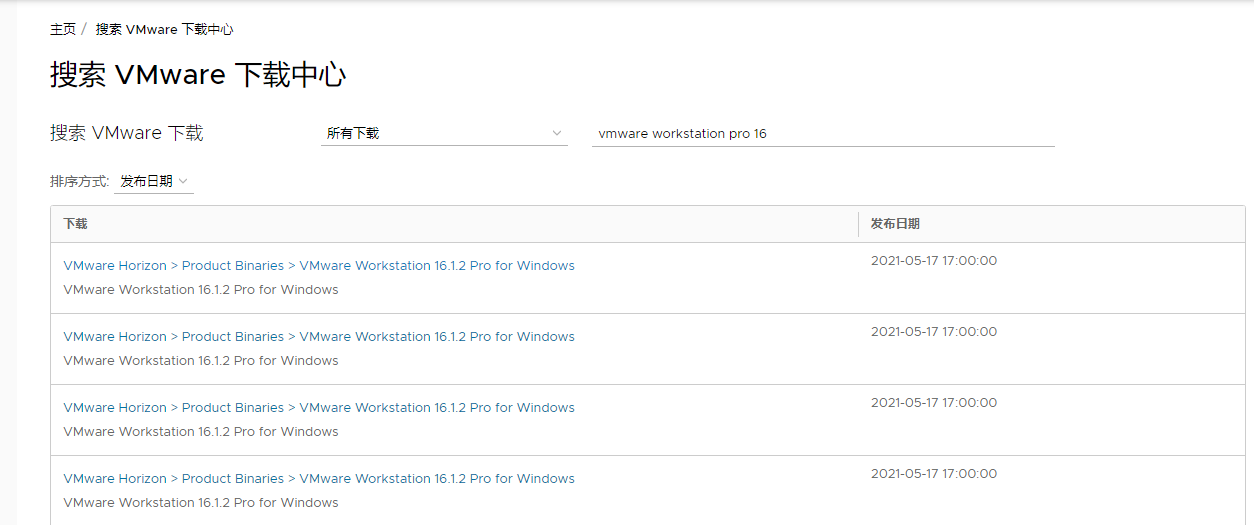
Task: Click the chevron arrow of 所有下载 dropdown
Action: click(x=557, y=133)
